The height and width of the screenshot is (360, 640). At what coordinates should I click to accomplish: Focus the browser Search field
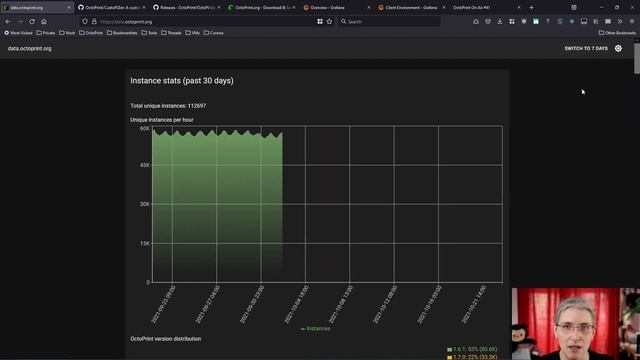[x=390, y=22]
